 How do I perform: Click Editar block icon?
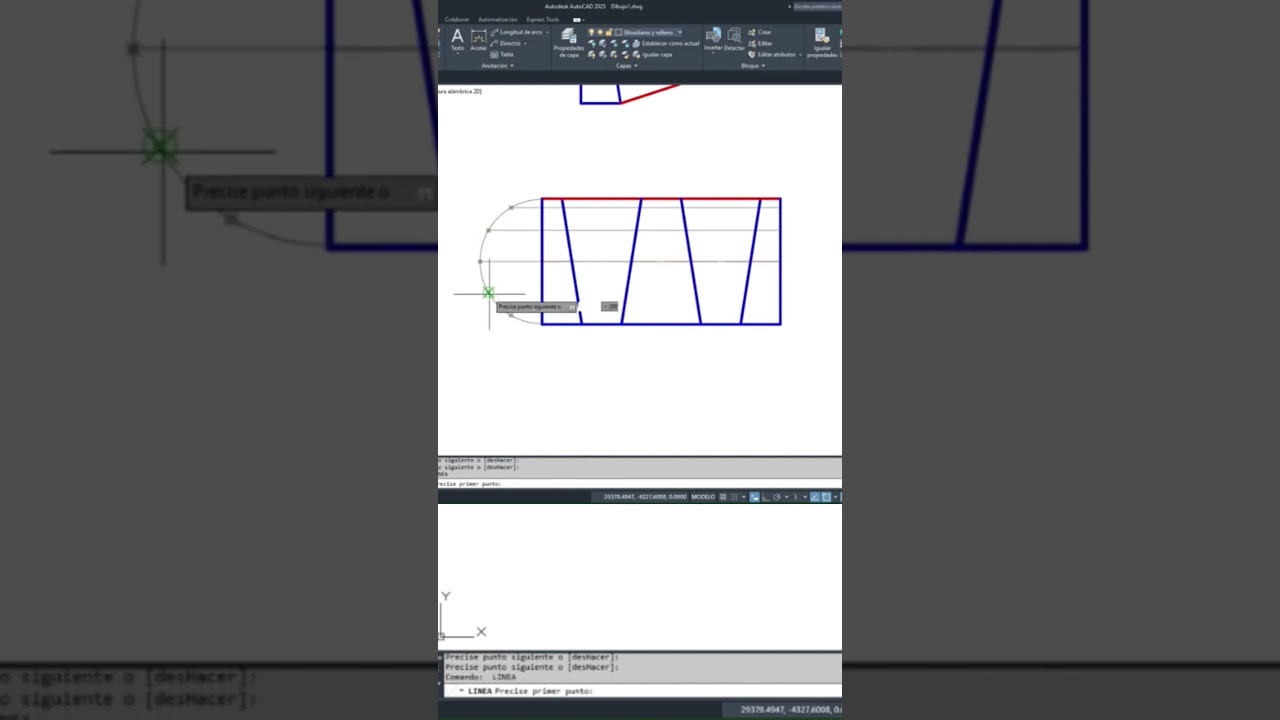coord(760,43)
